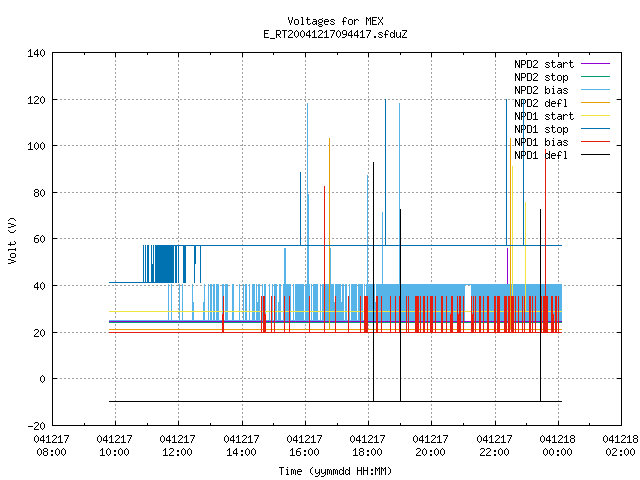Select the 'NPD1 defl' legend label
Screen dimensions: 640x480
tap(541, 156)
